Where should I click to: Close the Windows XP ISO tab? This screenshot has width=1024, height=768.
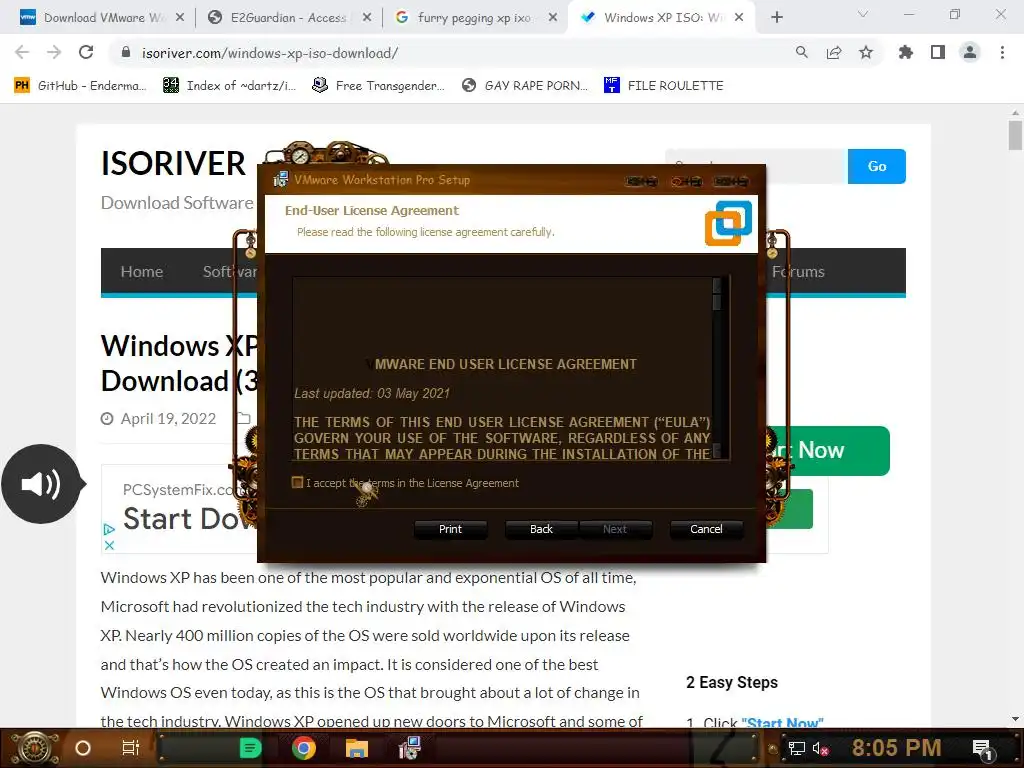click(739, 18)
